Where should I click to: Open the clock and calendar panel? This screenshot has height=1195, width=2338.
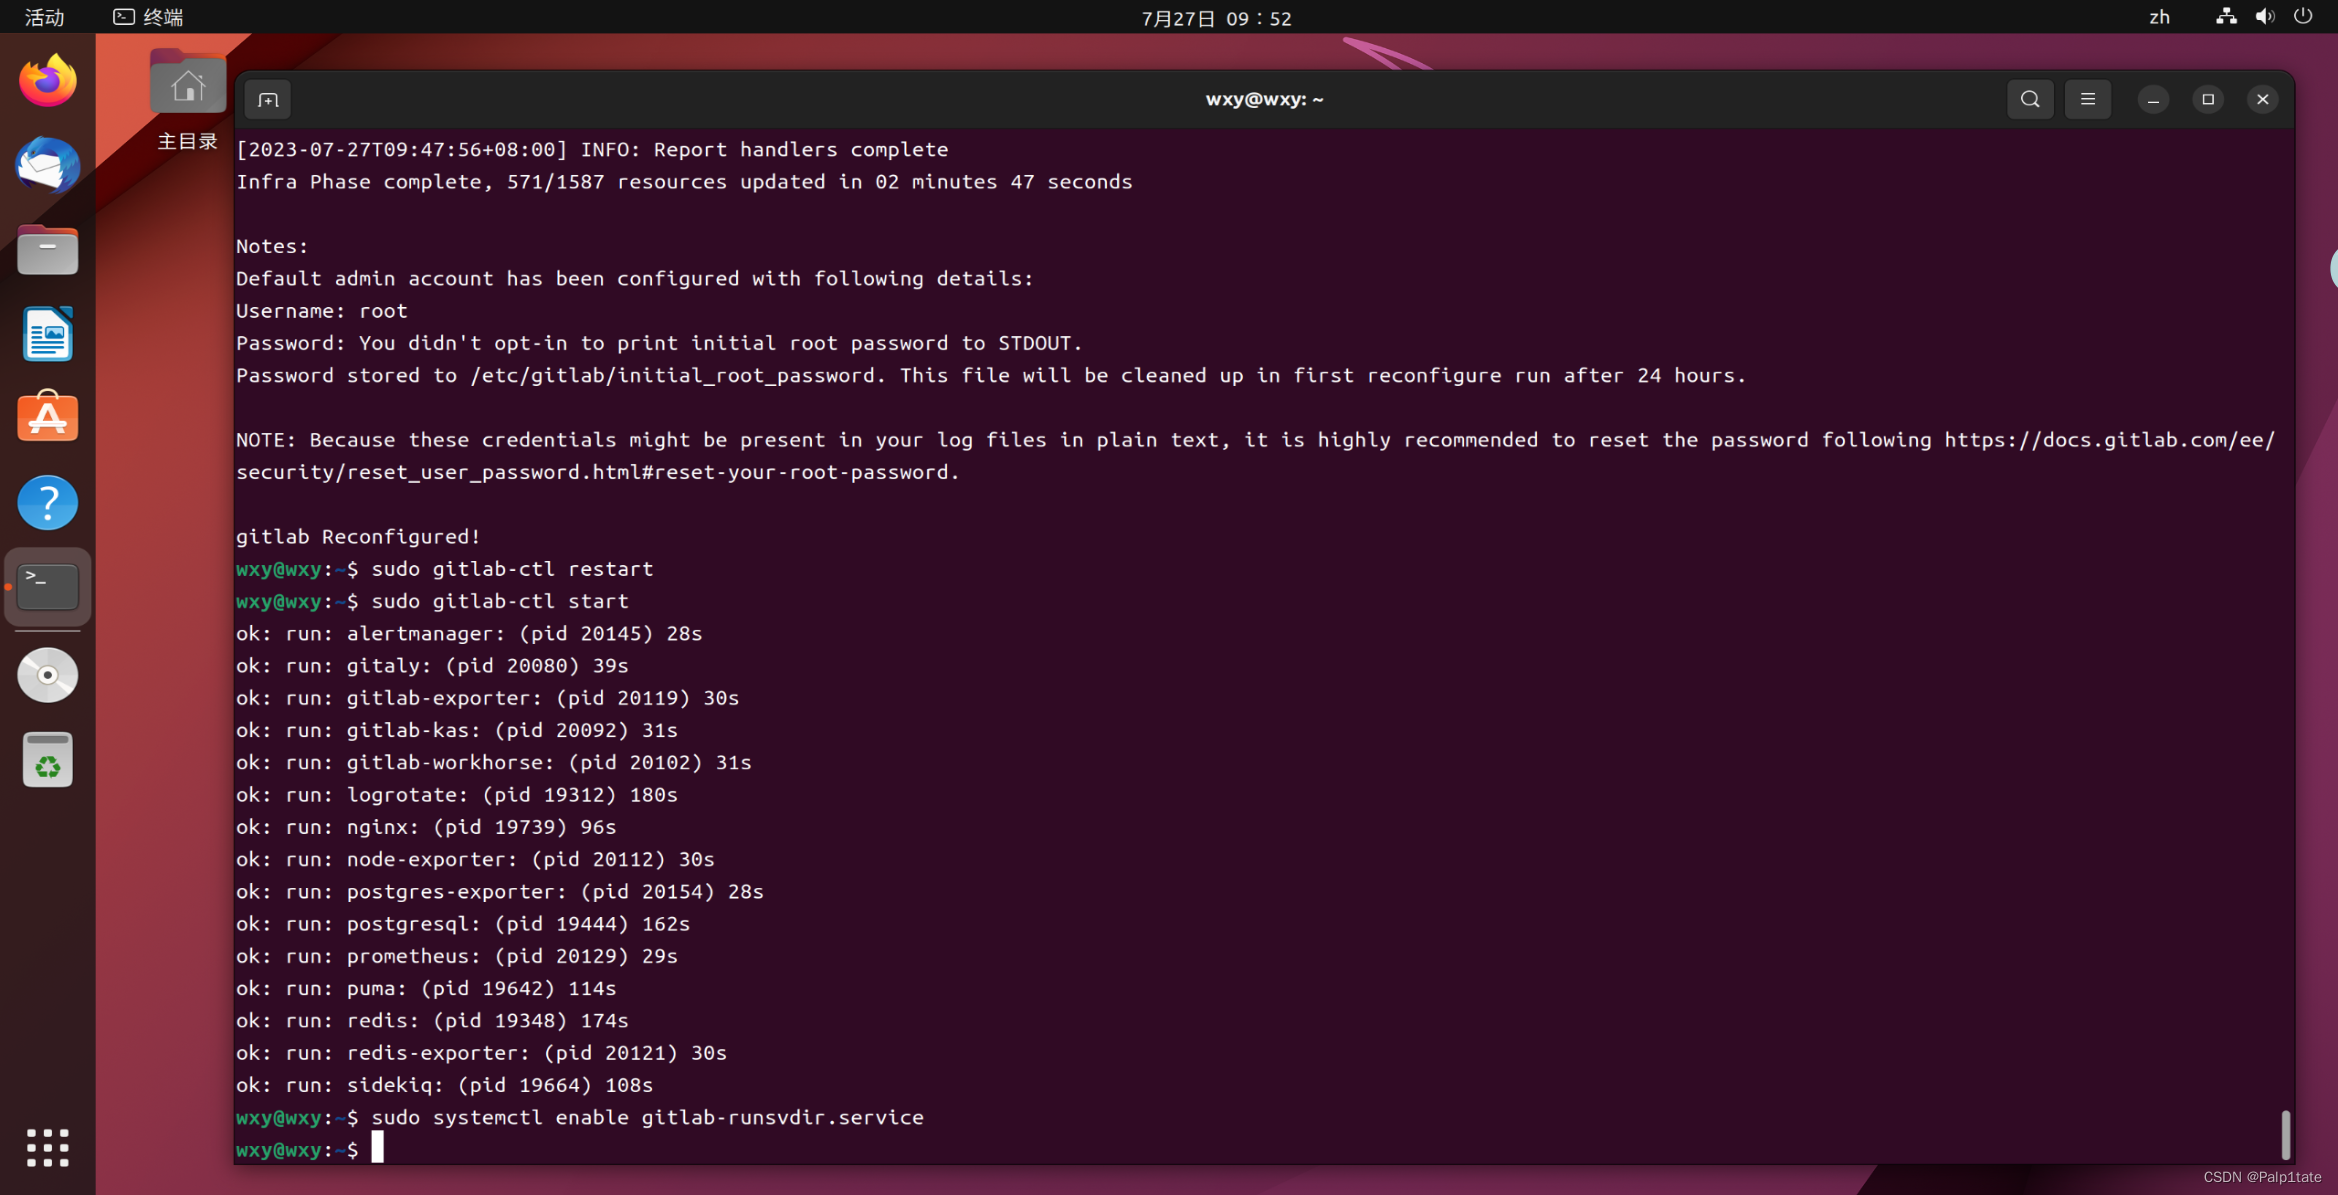point(1216,18)
